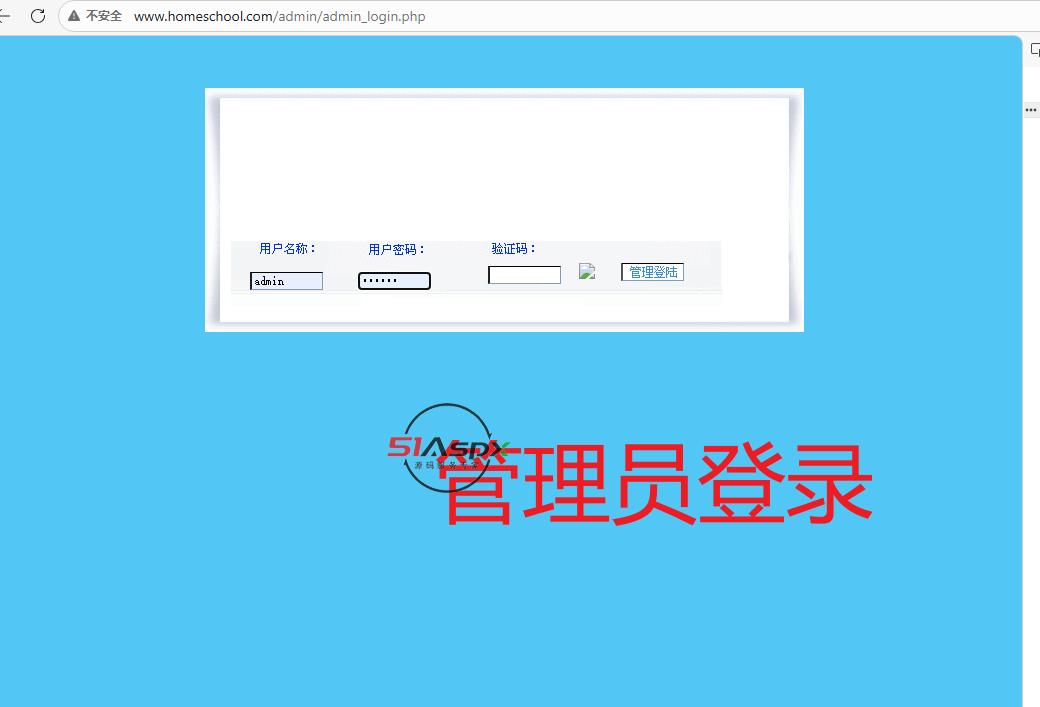Reload the page with the refresh icon
The image size is (1040, 707).
click(x=38, y=16)
